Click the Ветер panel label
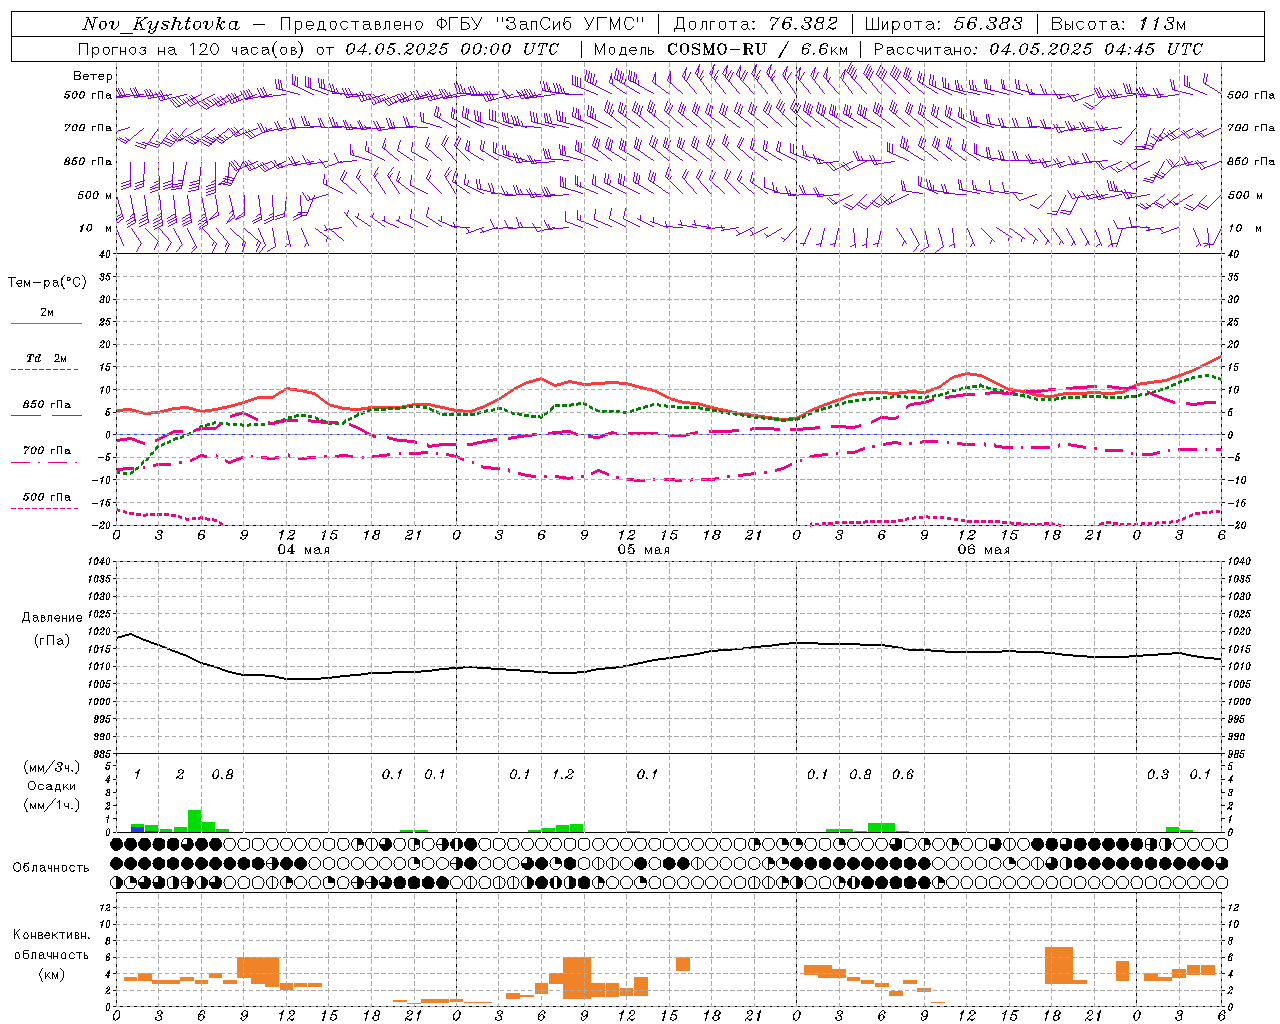 (x=92, y=76)
